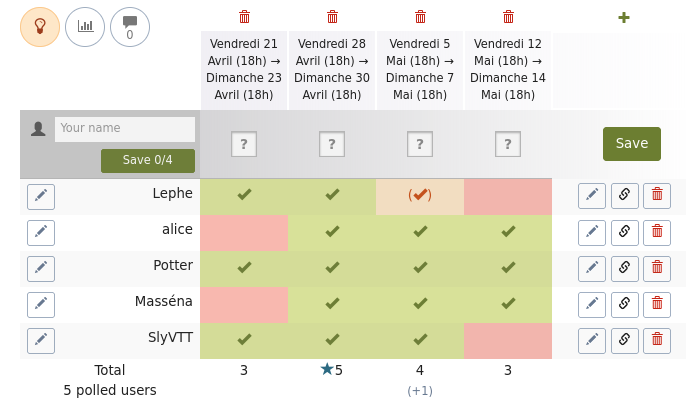Viewport: 686px width, 403px height.
Task: Delete the Vendredi 21 Avril date column
Action: [x=244, y=17]
